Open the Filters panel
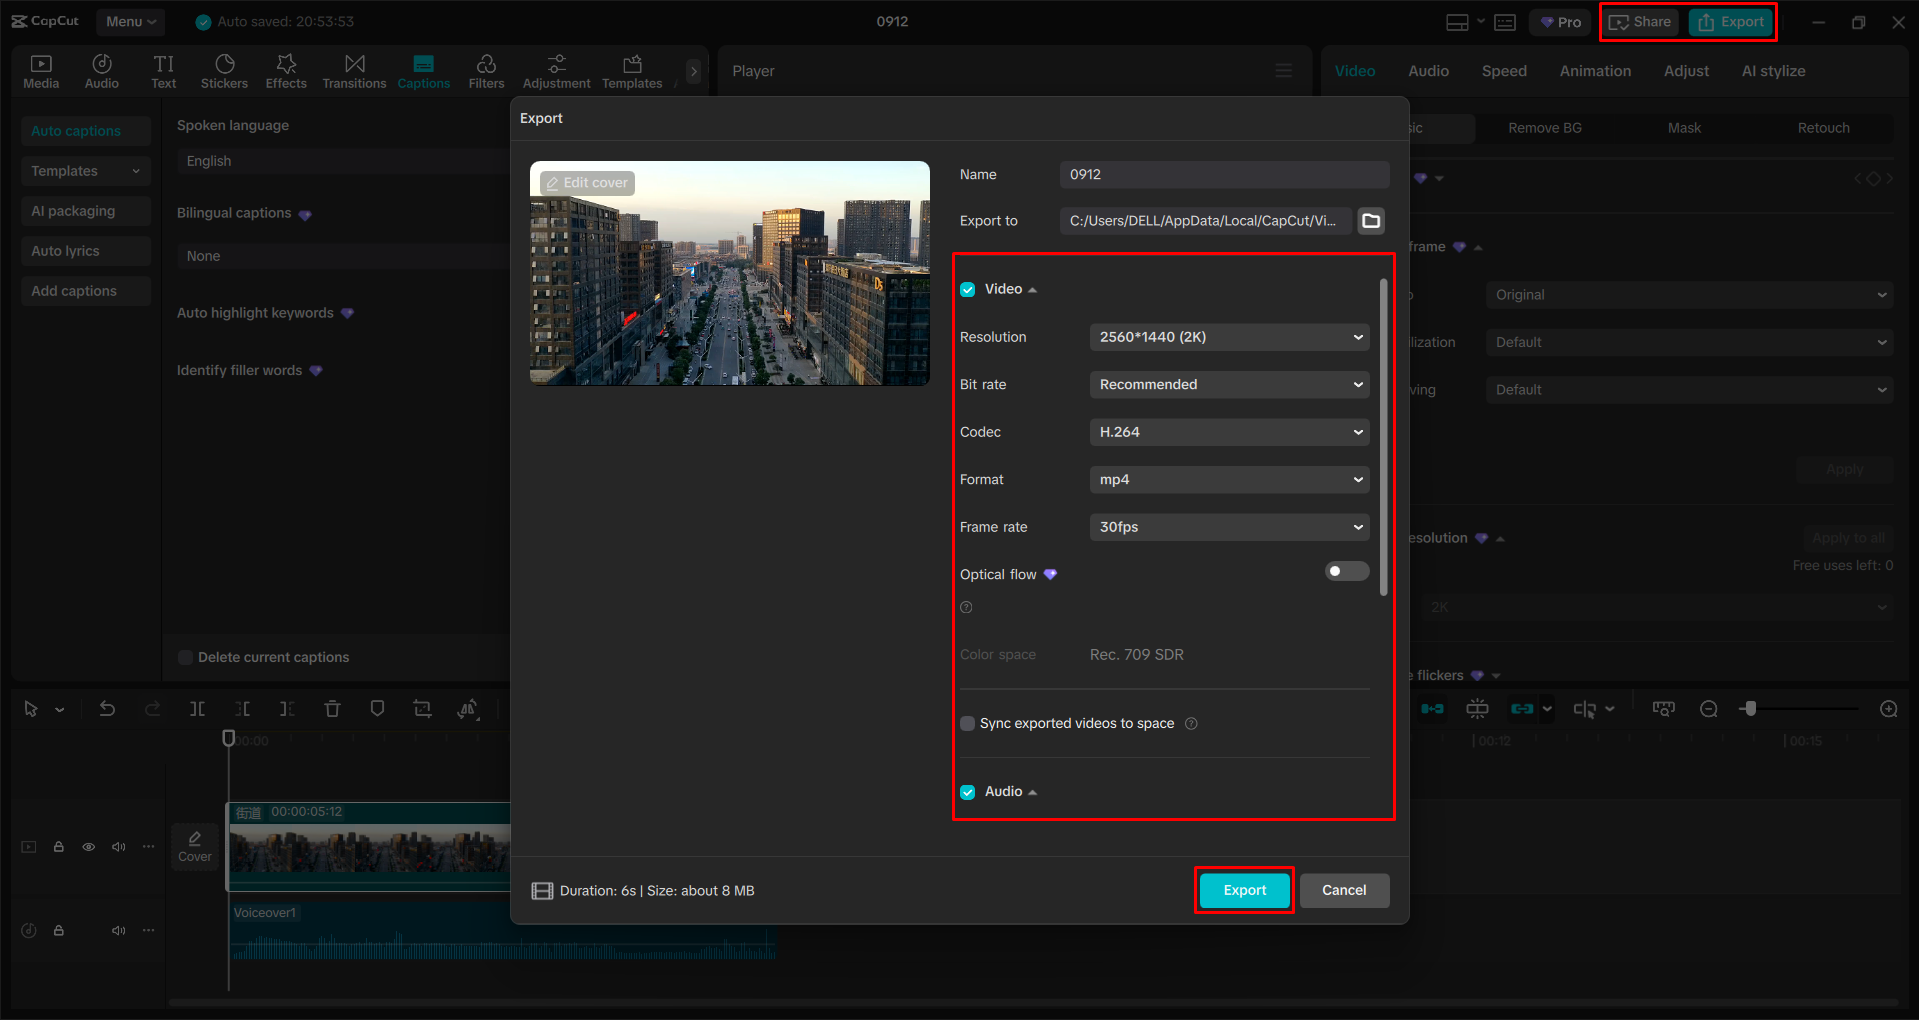1919x1020 pixels. click(x=486, y=70)
